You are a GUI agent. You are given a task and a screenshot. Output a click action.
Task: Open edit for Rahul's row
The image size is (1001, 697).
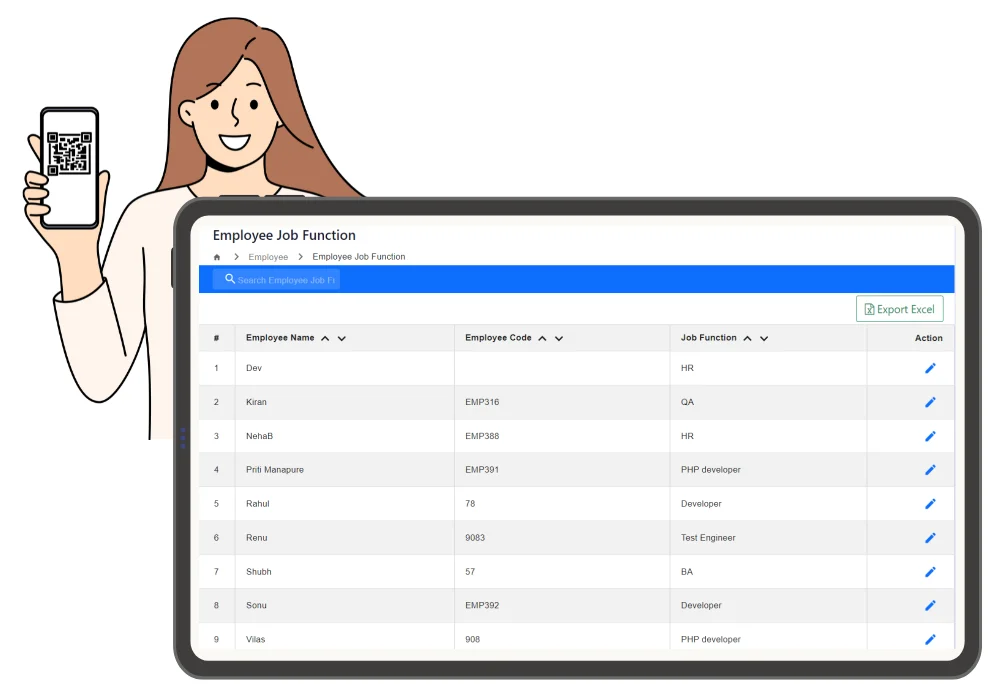tap(930, 504)
